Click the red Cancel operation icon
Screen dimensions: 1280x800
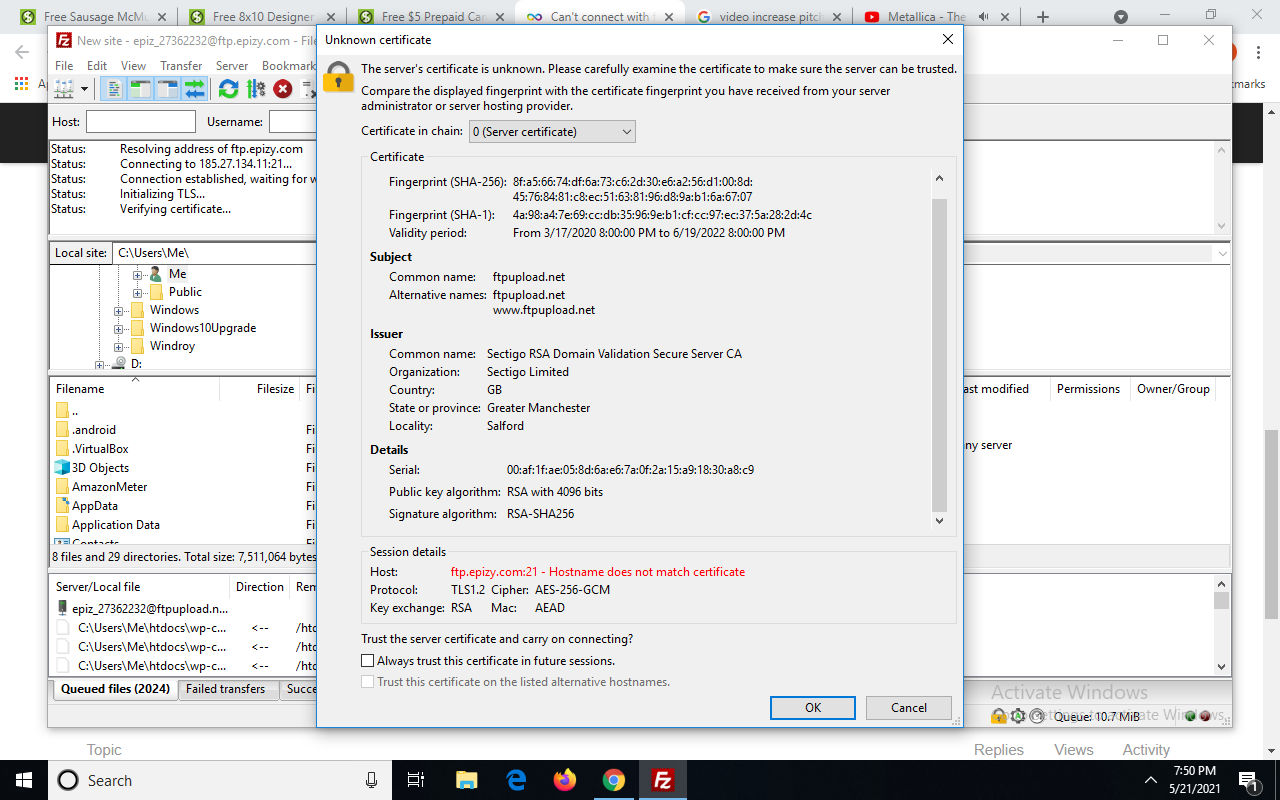click(x=283, y=89)
